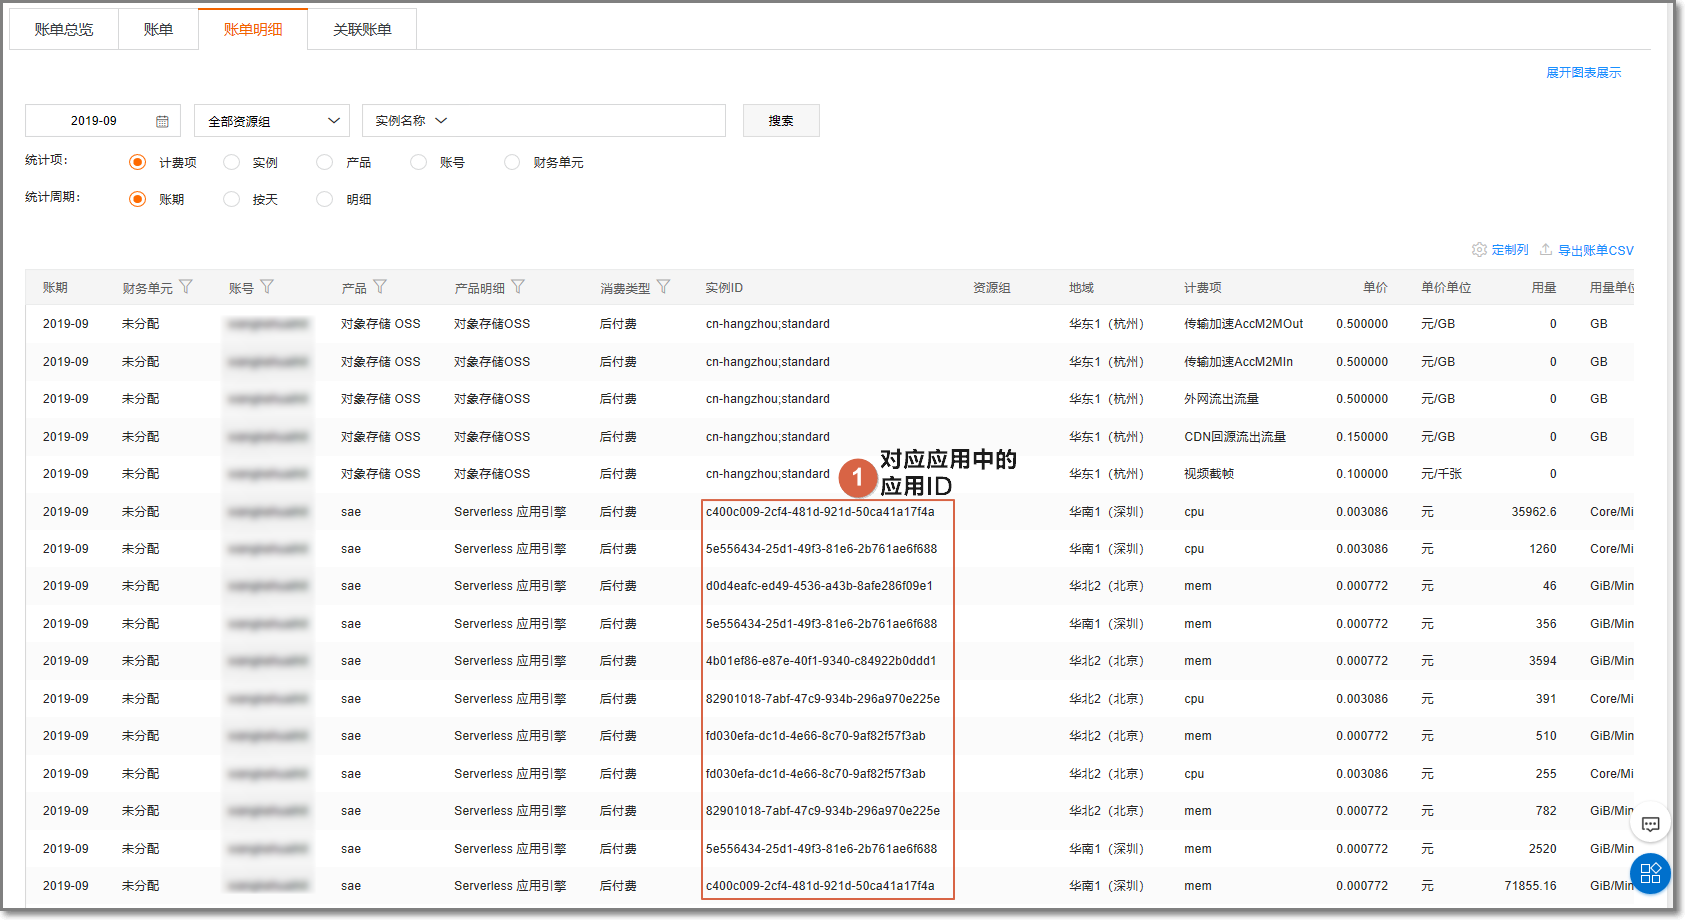The image size is (1685, 920).
Task: Click the 2019-09 date input field
Action: coord(103,121)
